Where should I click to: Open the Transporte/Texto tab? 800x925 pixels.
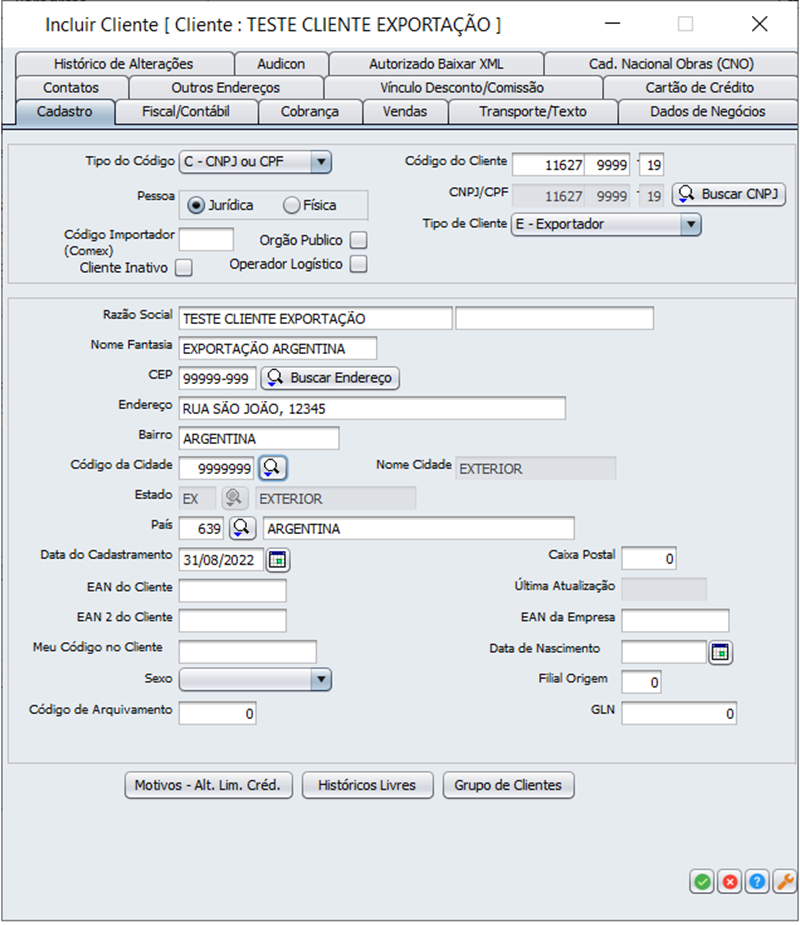coord(532,112)
